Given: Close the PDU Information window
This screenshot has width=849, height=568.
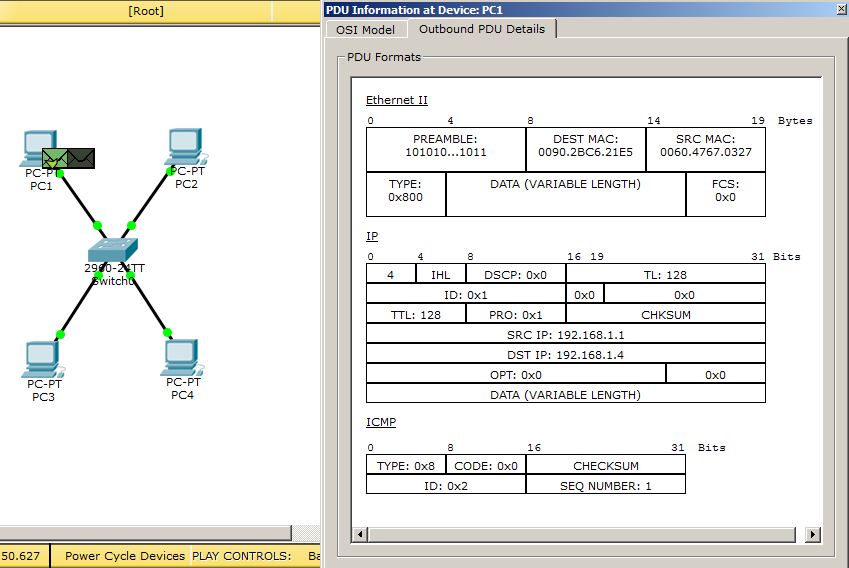Looking at the screenshot, I should pyautogui.click(x=843, y=9).
